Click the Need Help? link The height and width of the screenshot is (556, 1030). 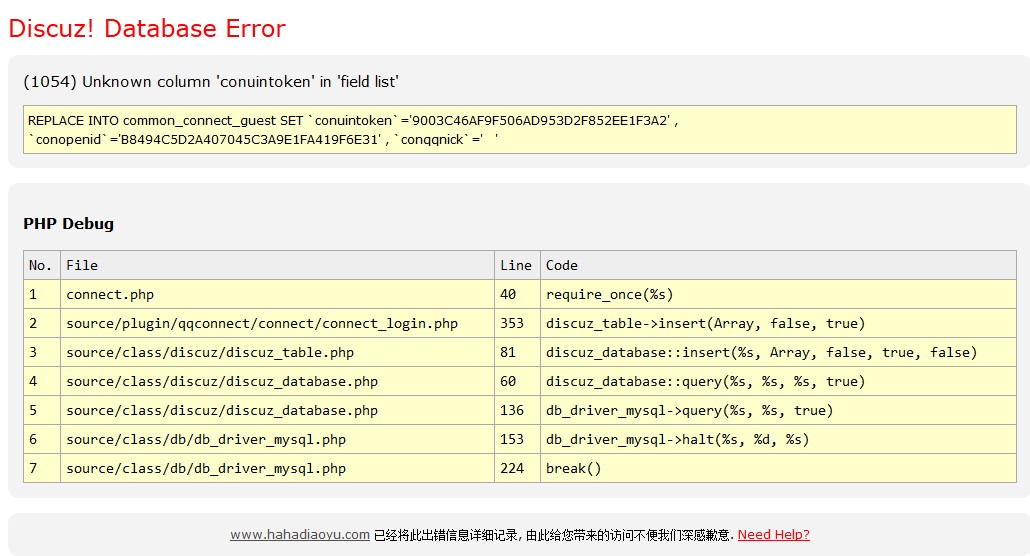coord(773,534)
